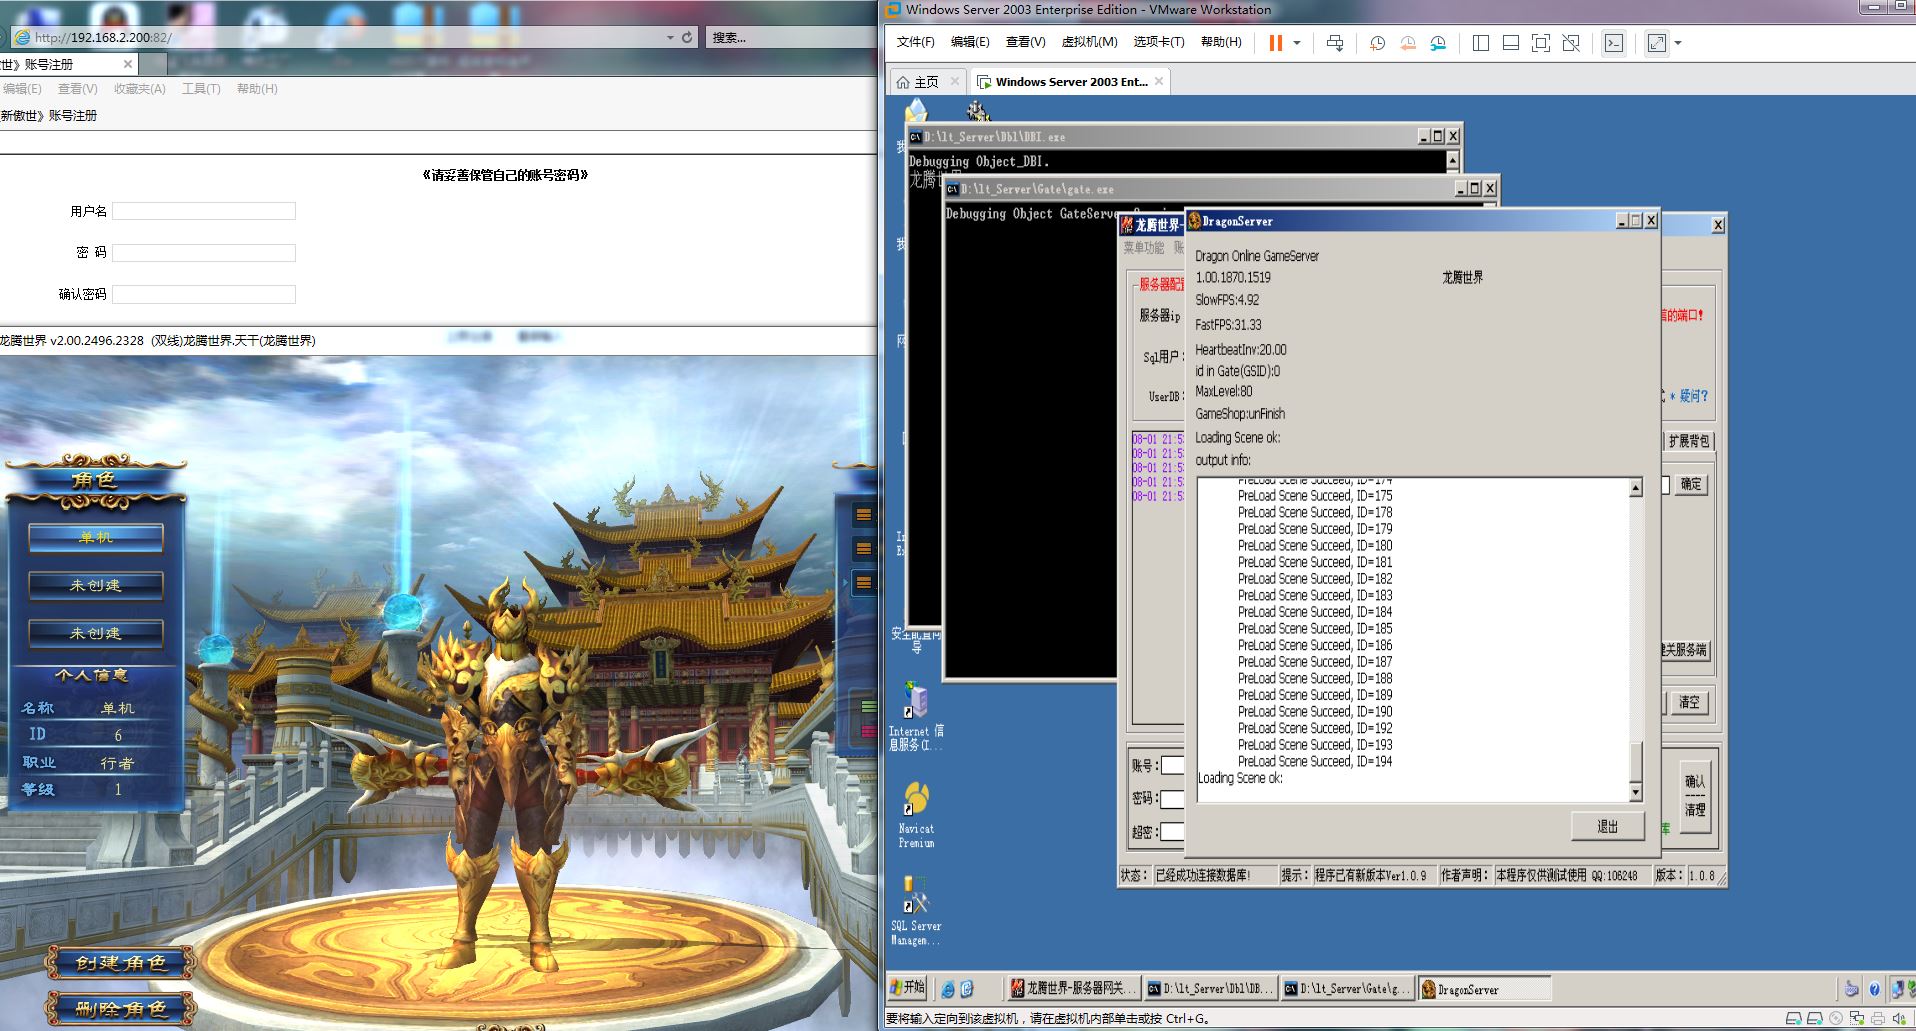Open VMware 编辑(E) menu

(x=970, y=42)
